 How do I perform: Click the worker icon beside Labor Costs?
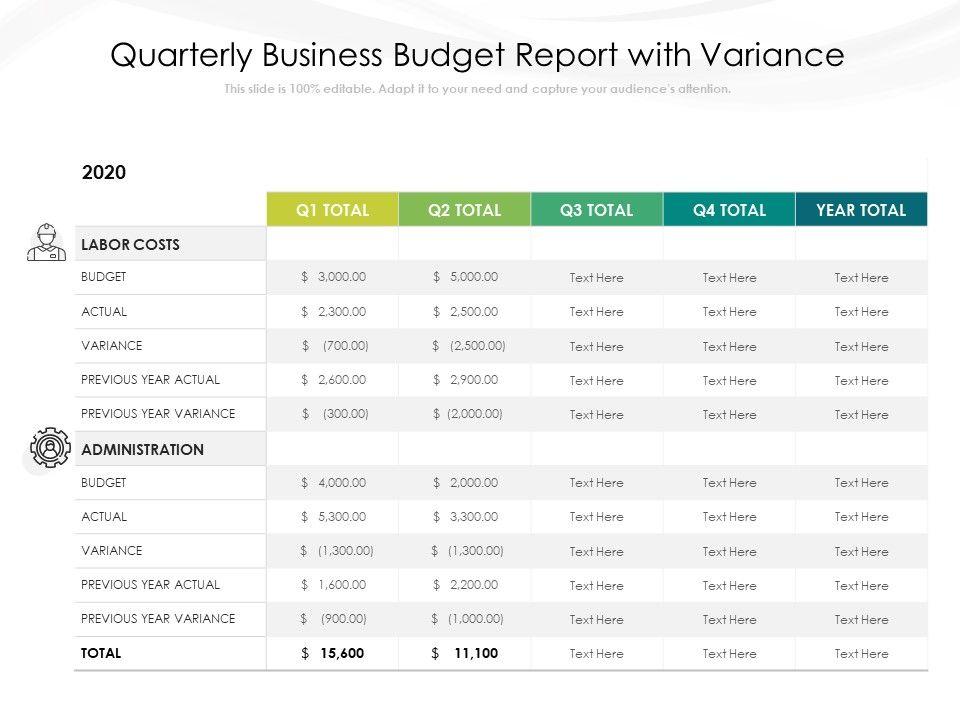click(x=45, y=243)
